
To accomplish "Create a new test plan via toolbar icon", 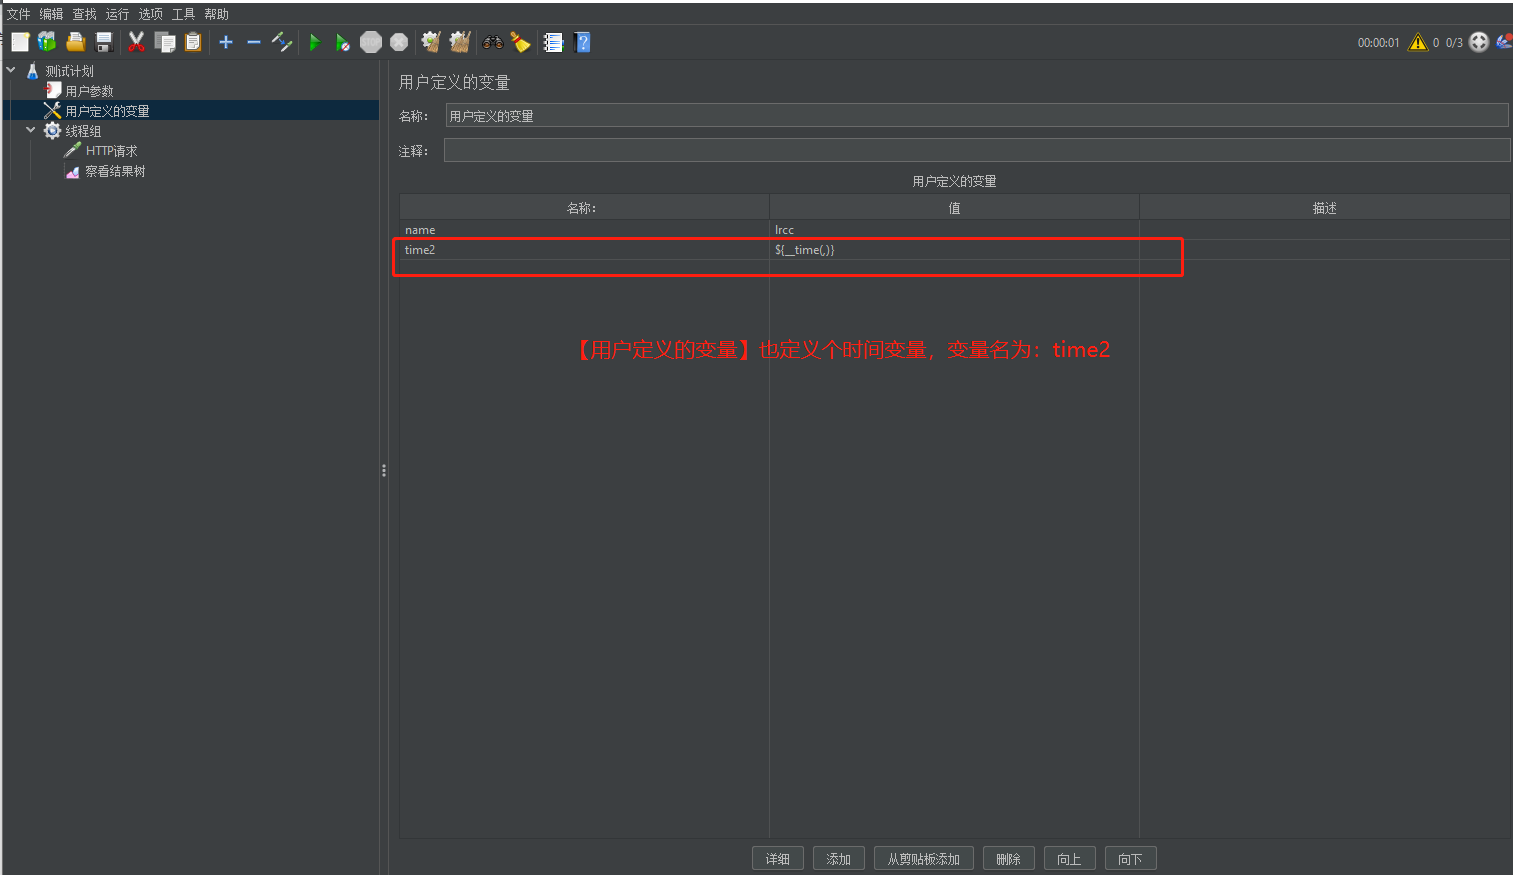I will pos(20,42).
